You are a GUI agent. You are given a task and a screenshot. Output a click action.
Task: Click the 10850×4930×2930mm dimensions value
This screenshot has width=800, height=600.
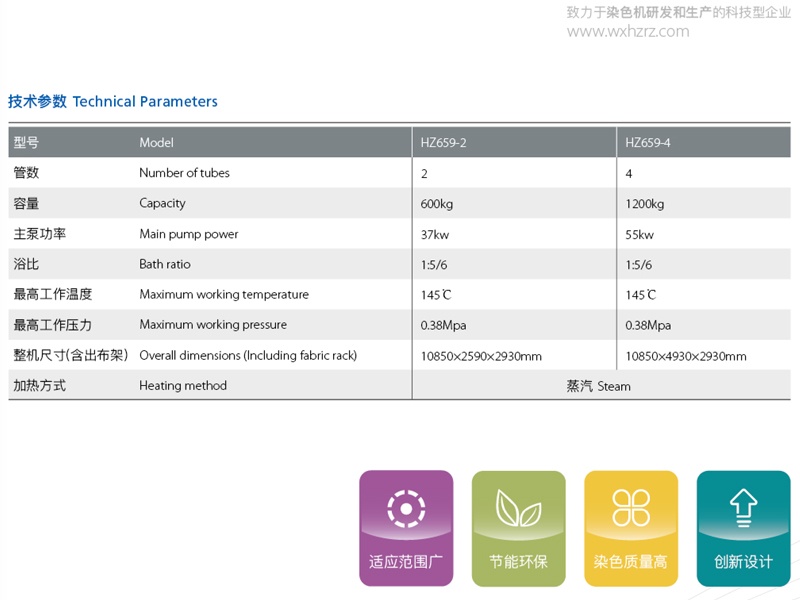coord(686,356)
